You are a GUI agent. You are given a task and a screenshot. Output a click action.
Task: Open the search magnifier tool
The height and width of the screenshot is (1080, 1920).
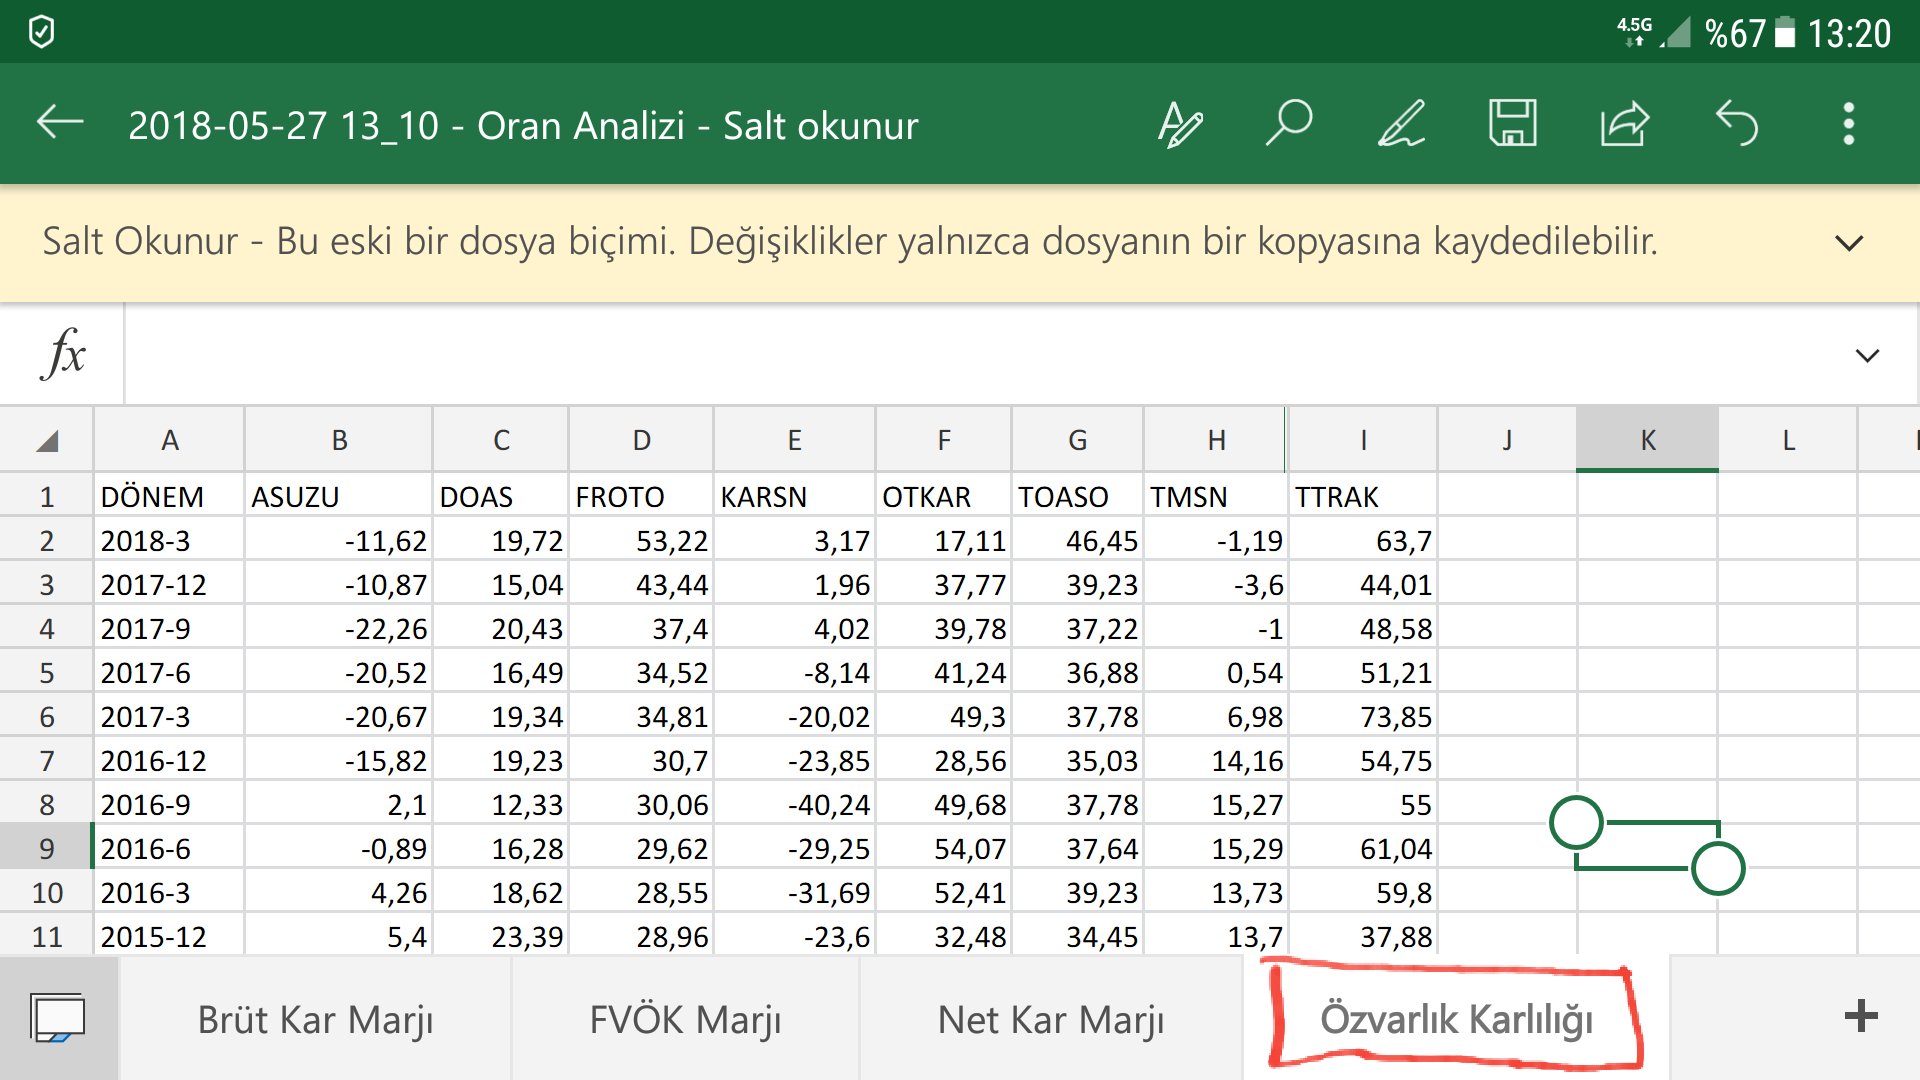click(1289, 124)
